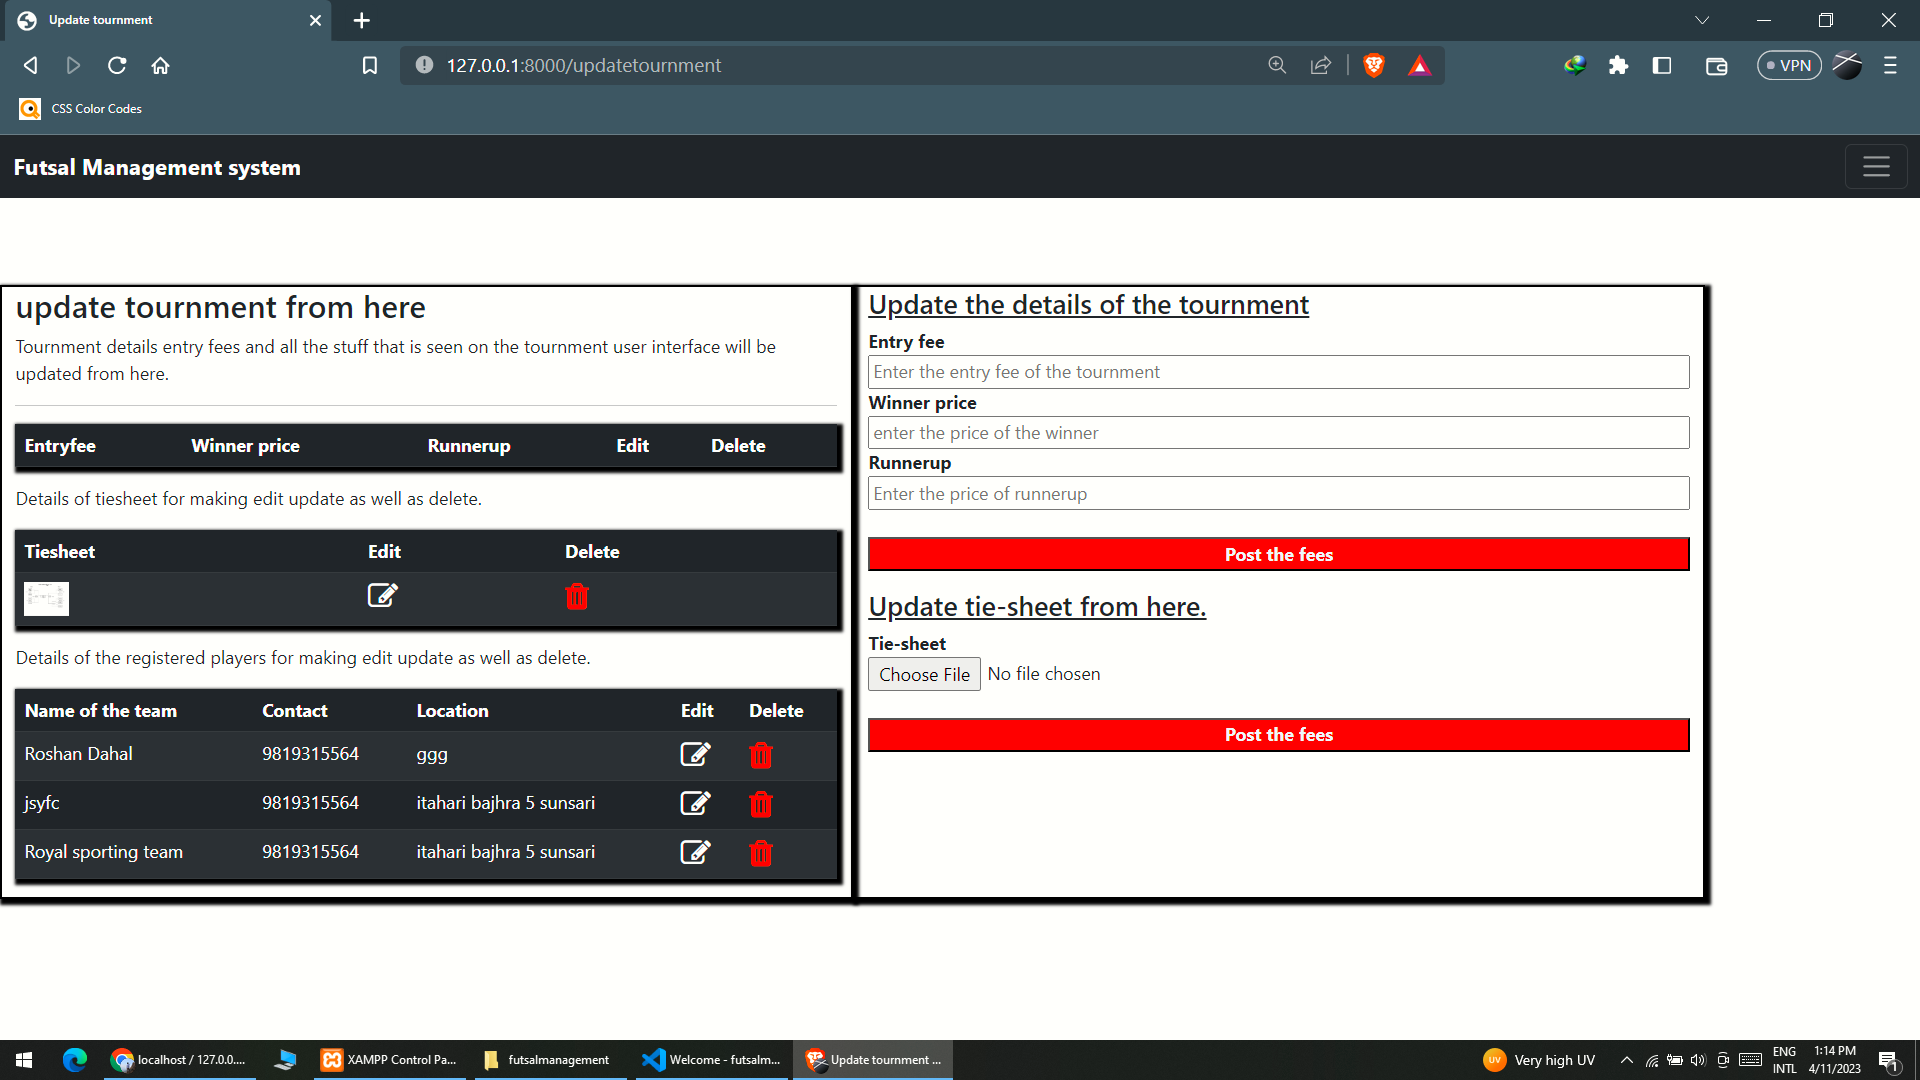Click the Entry fee input field
Image resolution: width=1920 pixels, height=1080 pixels.
coord(1279,371)
